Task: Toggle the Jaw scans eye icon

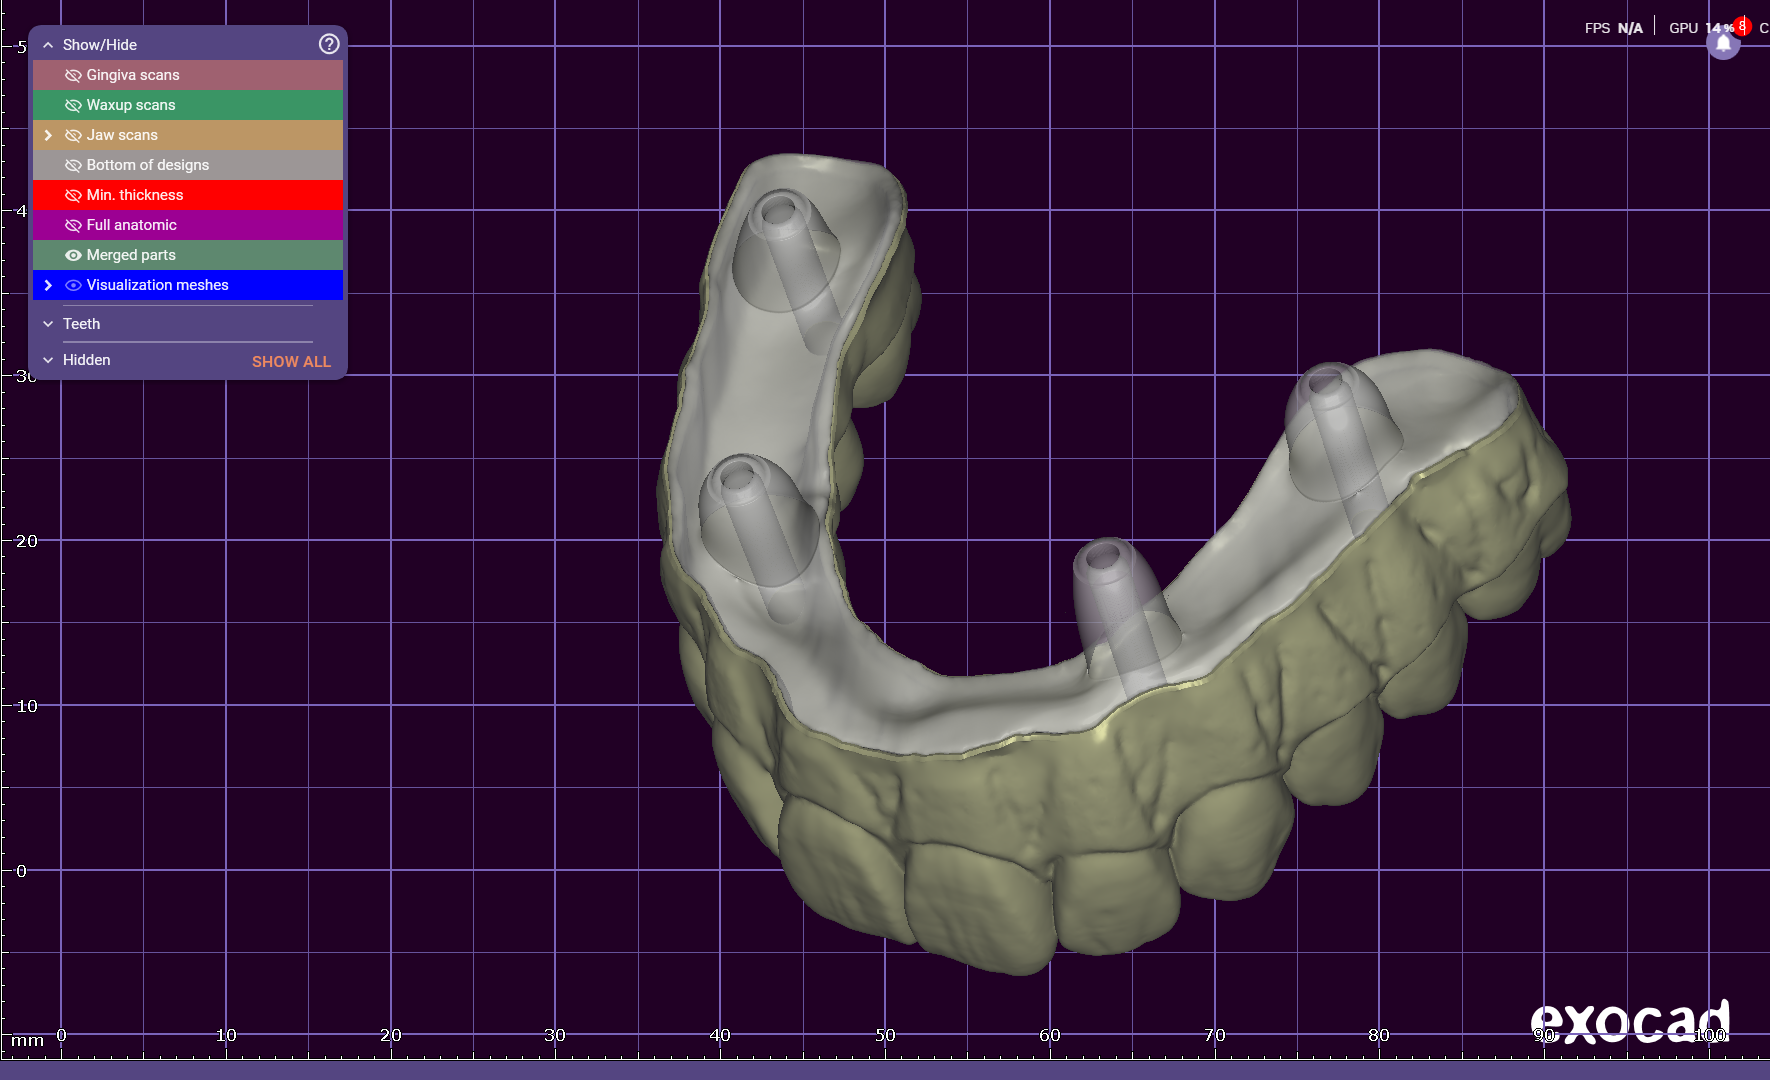Action: click(x=73, y=135)
